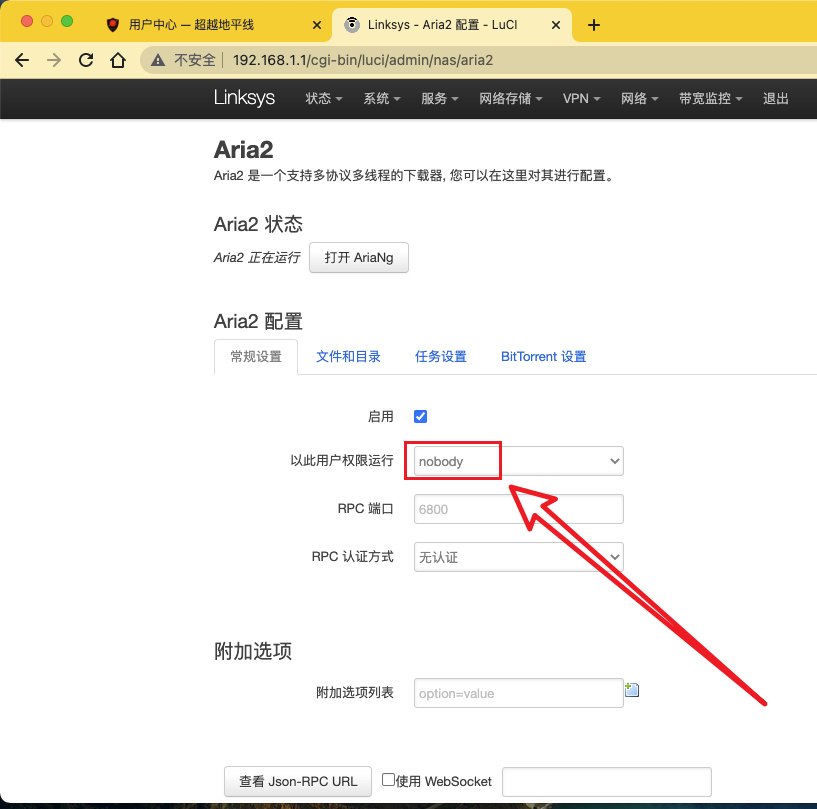Expand the 服务 navigation menu

pyautogui.click(x=440, y=98)
